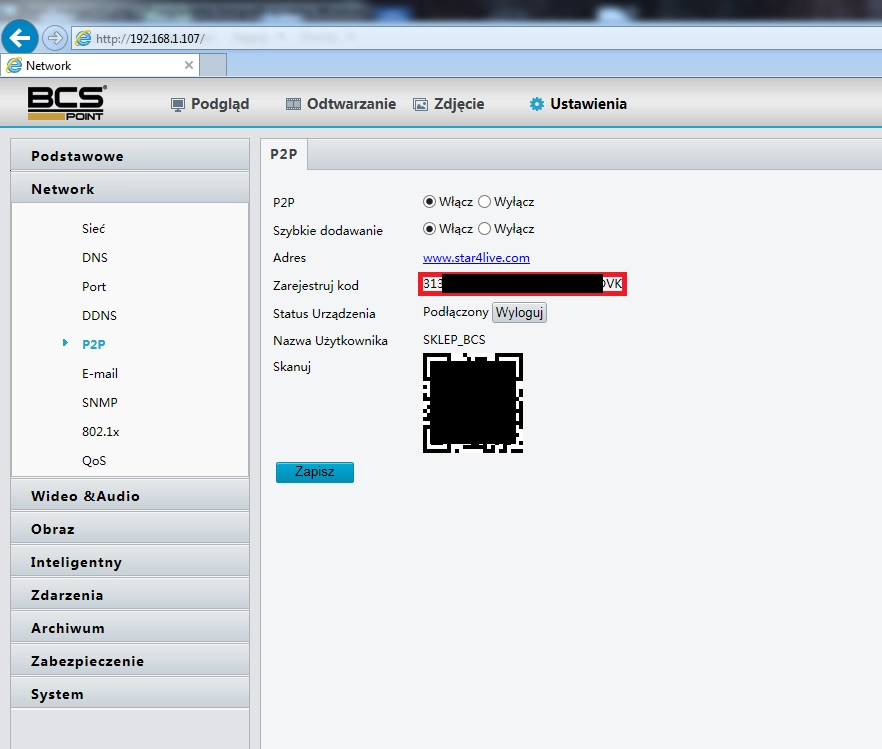Expand the Podstawowe section
This screenshot has height=749, width=882.
coord(130,156)
